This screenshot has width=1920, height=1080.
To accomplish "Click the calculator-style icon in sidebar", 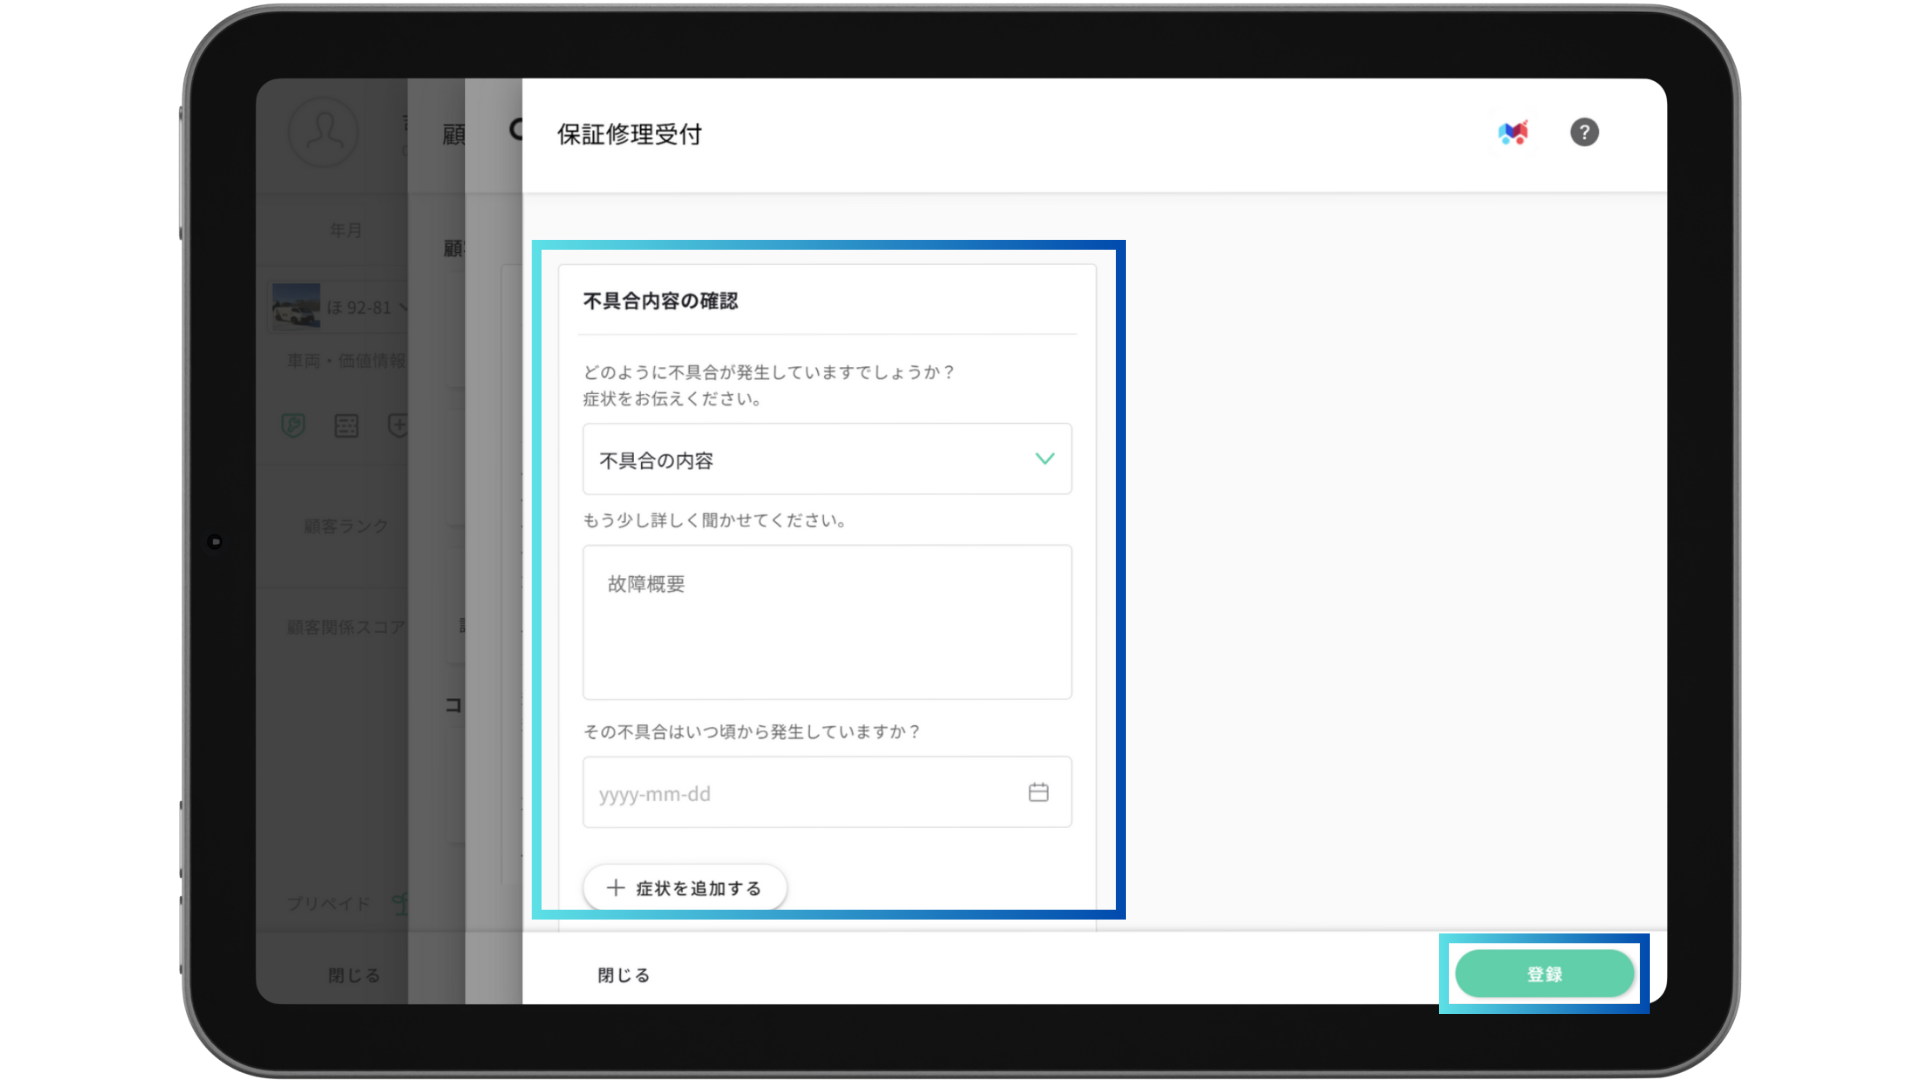I will click(346, 426).
